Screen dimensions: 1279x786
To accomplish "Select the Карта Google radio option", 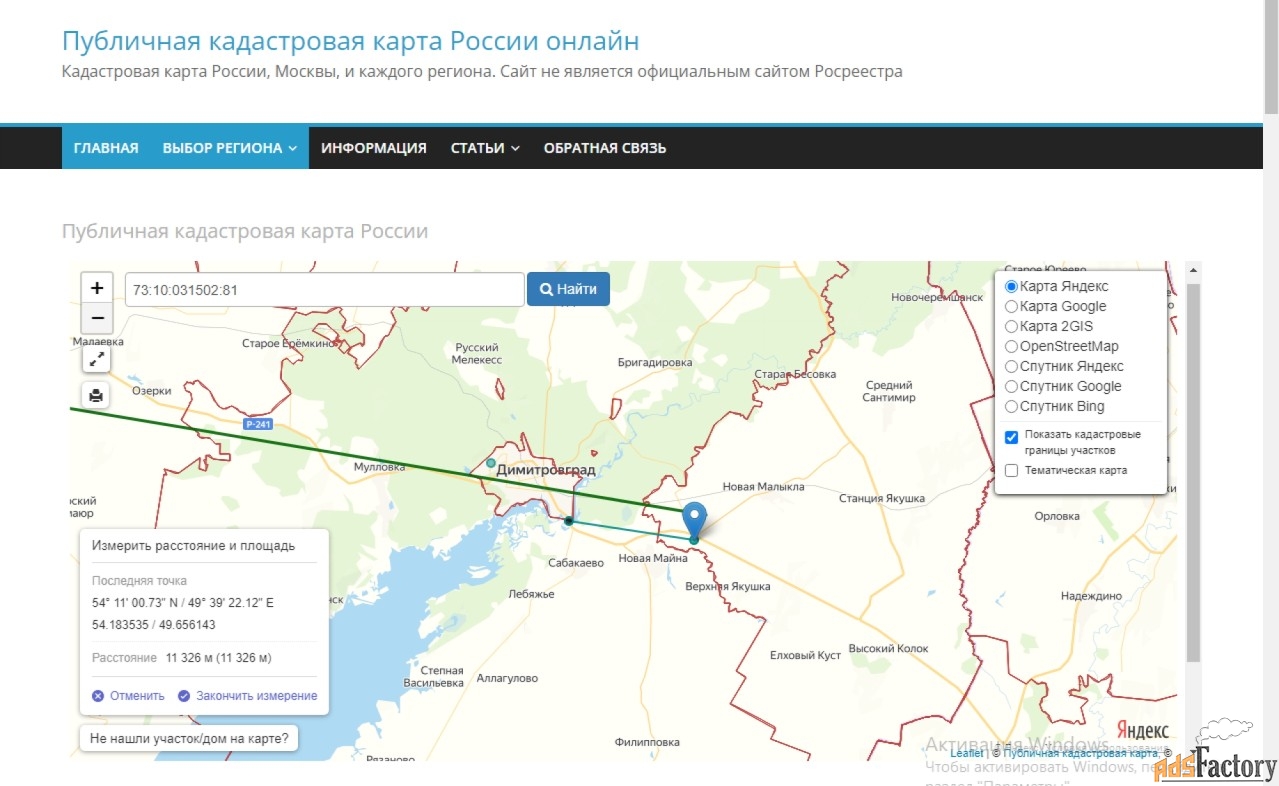I will 1011,307.
